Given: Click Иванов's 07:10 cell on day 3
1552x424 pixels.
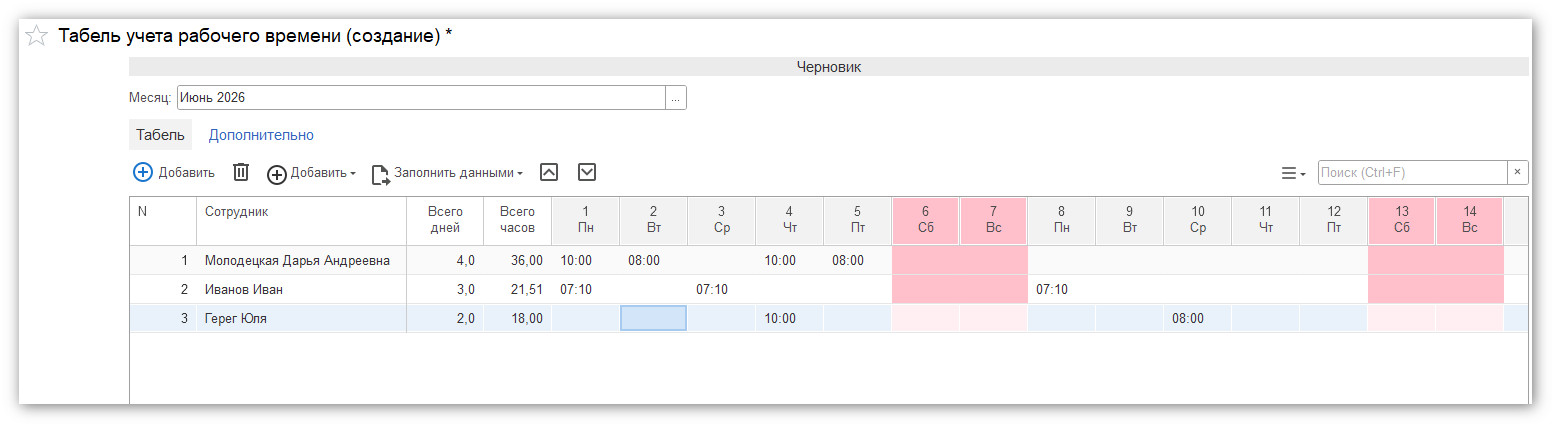Looking at the screenshot, I should tap(721, 290).
